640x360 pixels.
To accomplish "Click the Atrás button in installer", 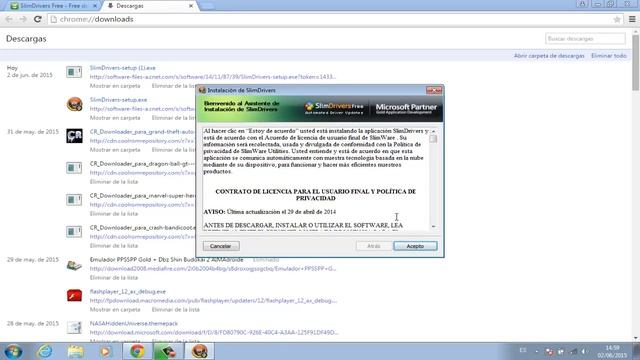I will (373, 246).
